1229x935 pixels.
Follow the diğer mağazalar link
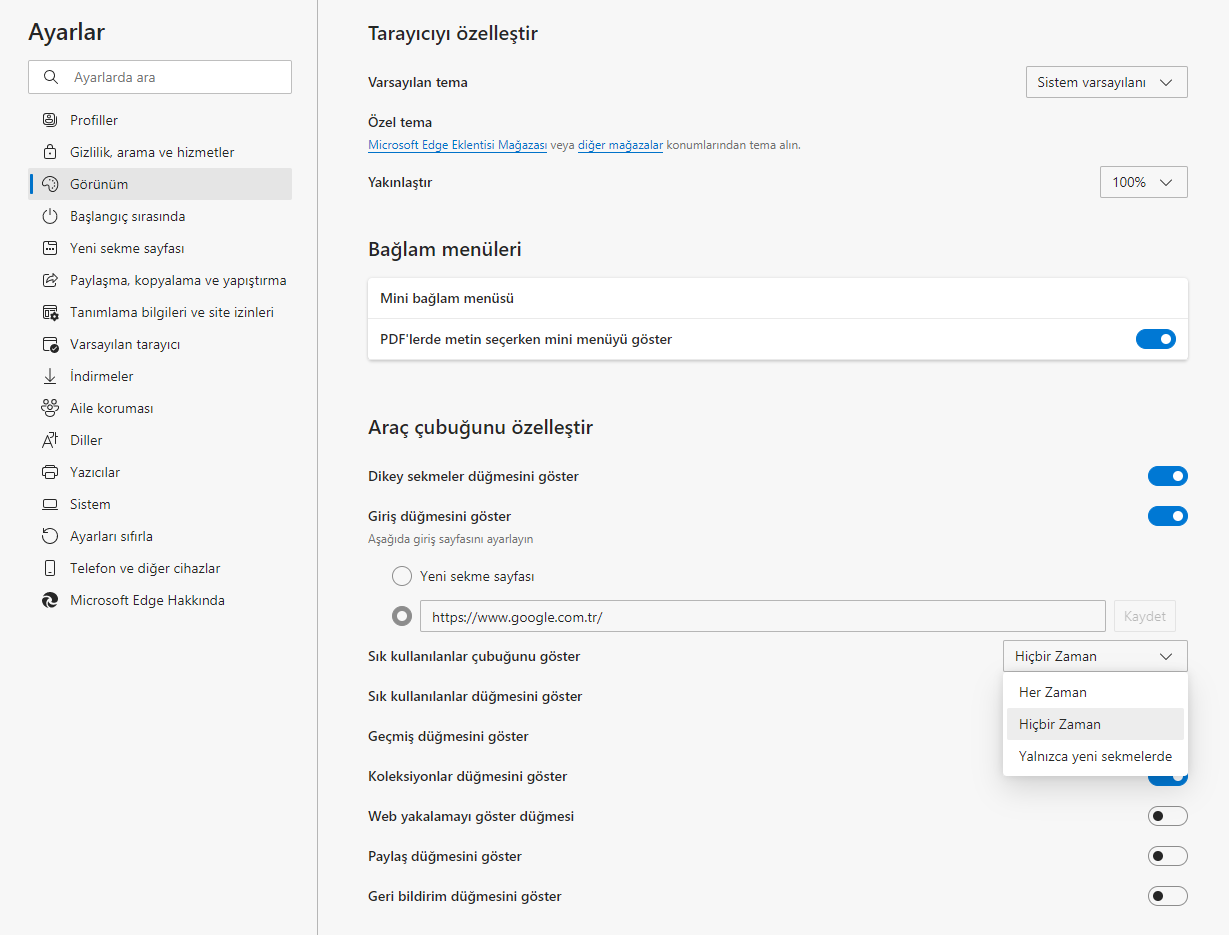pyautogui.click(x=620, y=145)
